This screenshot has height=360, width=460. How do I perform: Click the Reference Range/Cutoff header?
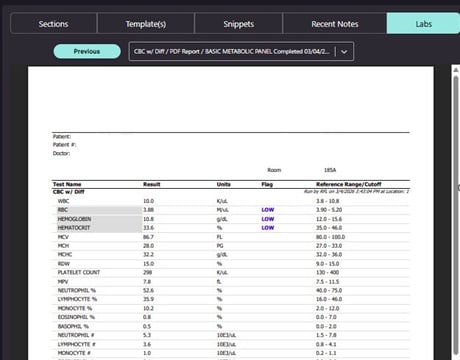tap(349, 184)
